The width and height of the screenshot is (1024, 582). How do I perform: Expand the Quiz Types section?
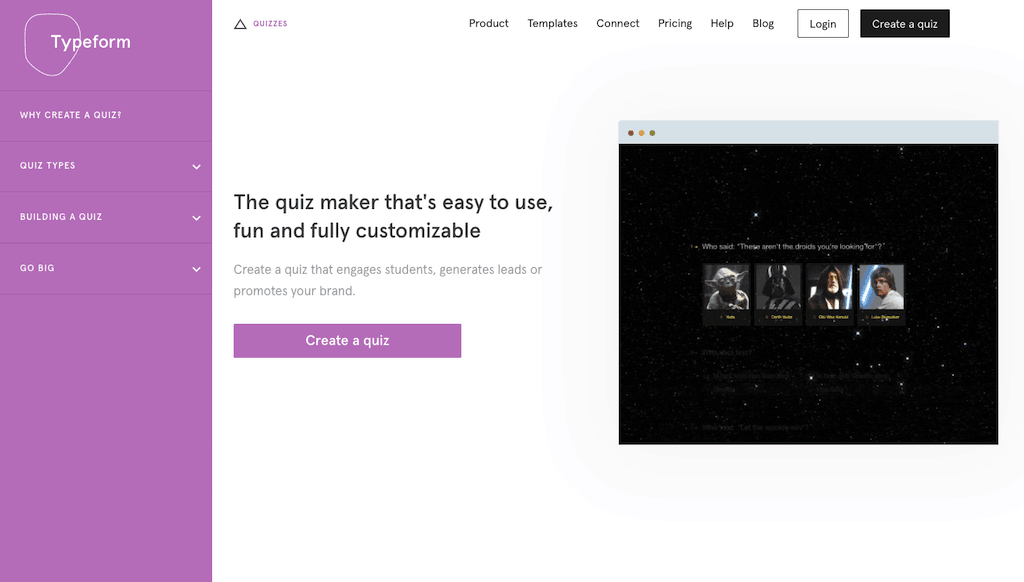(106, 165)
